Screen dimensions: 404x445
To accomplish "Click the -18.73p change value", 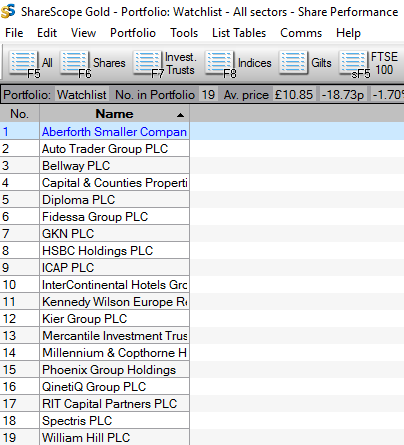I will click(x=343, y=95).
